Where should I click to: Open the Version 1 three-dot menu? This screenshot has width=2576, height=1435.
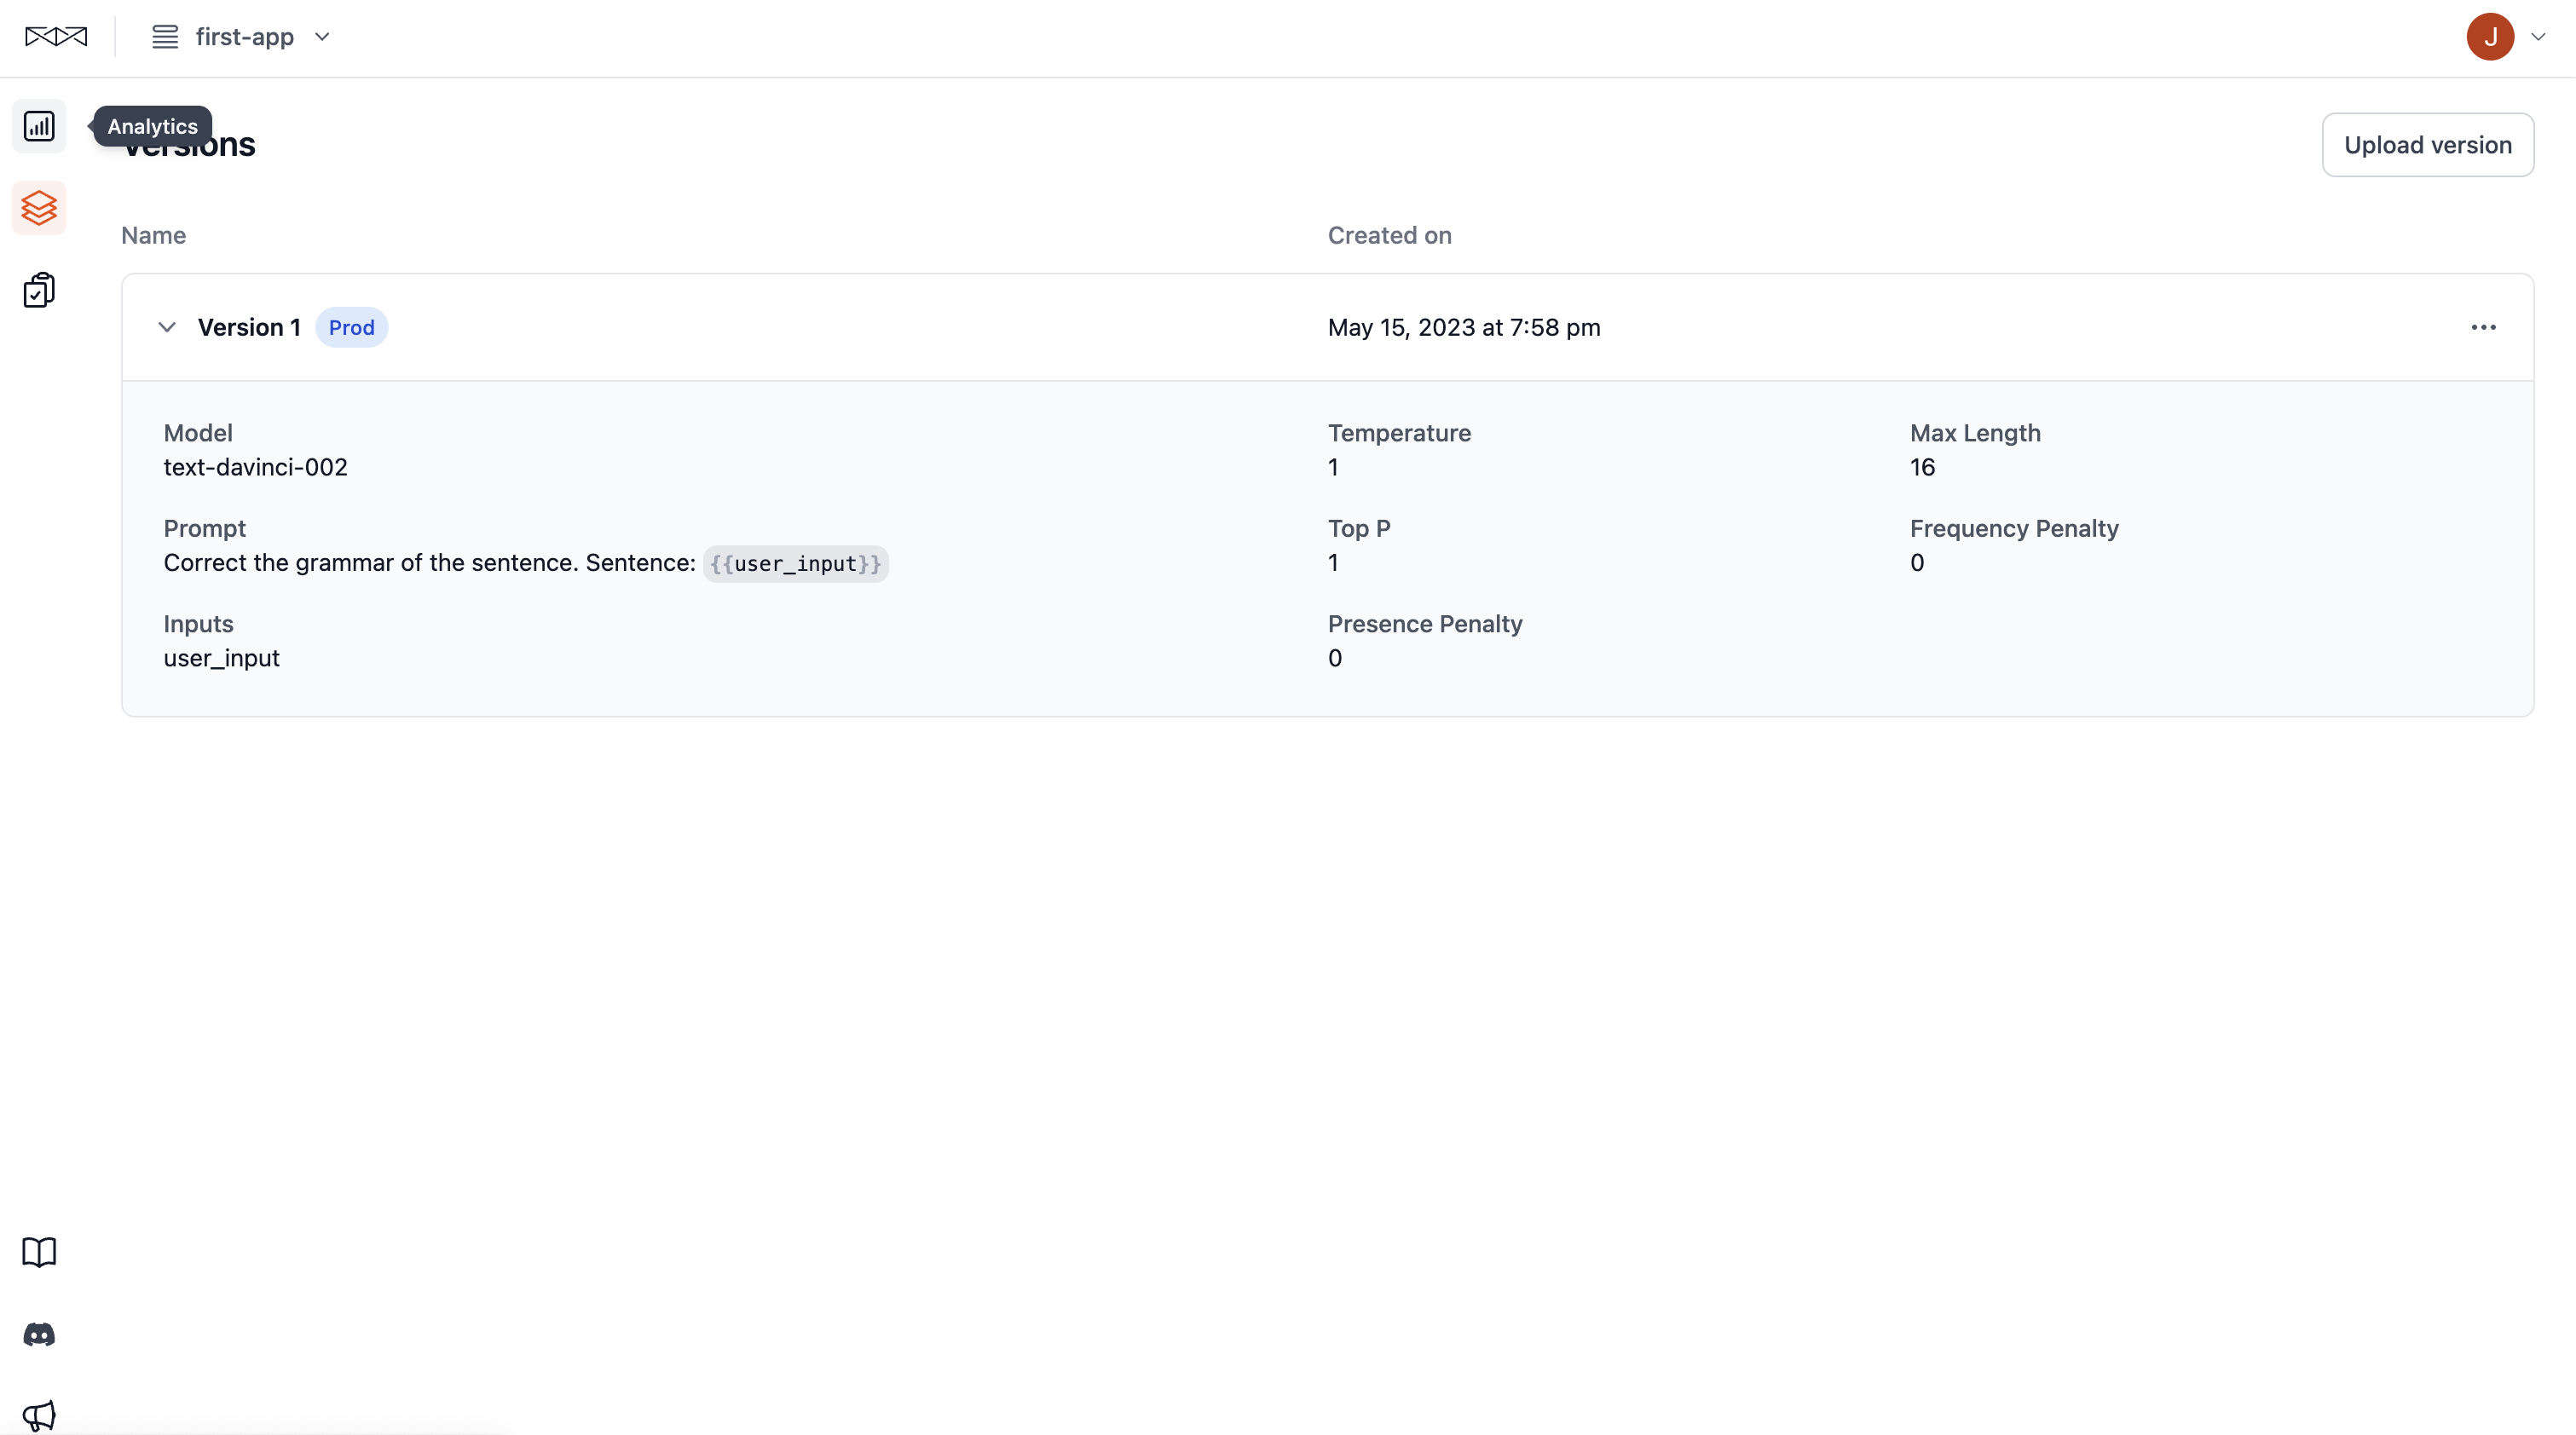[x=2483, y=327]
